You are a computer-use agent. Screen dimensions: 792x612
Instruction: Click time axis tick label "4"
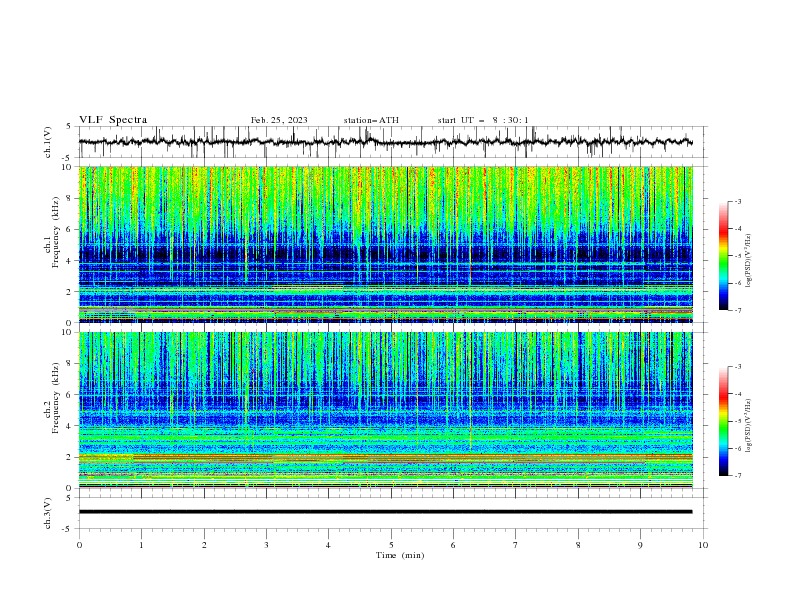328,545
